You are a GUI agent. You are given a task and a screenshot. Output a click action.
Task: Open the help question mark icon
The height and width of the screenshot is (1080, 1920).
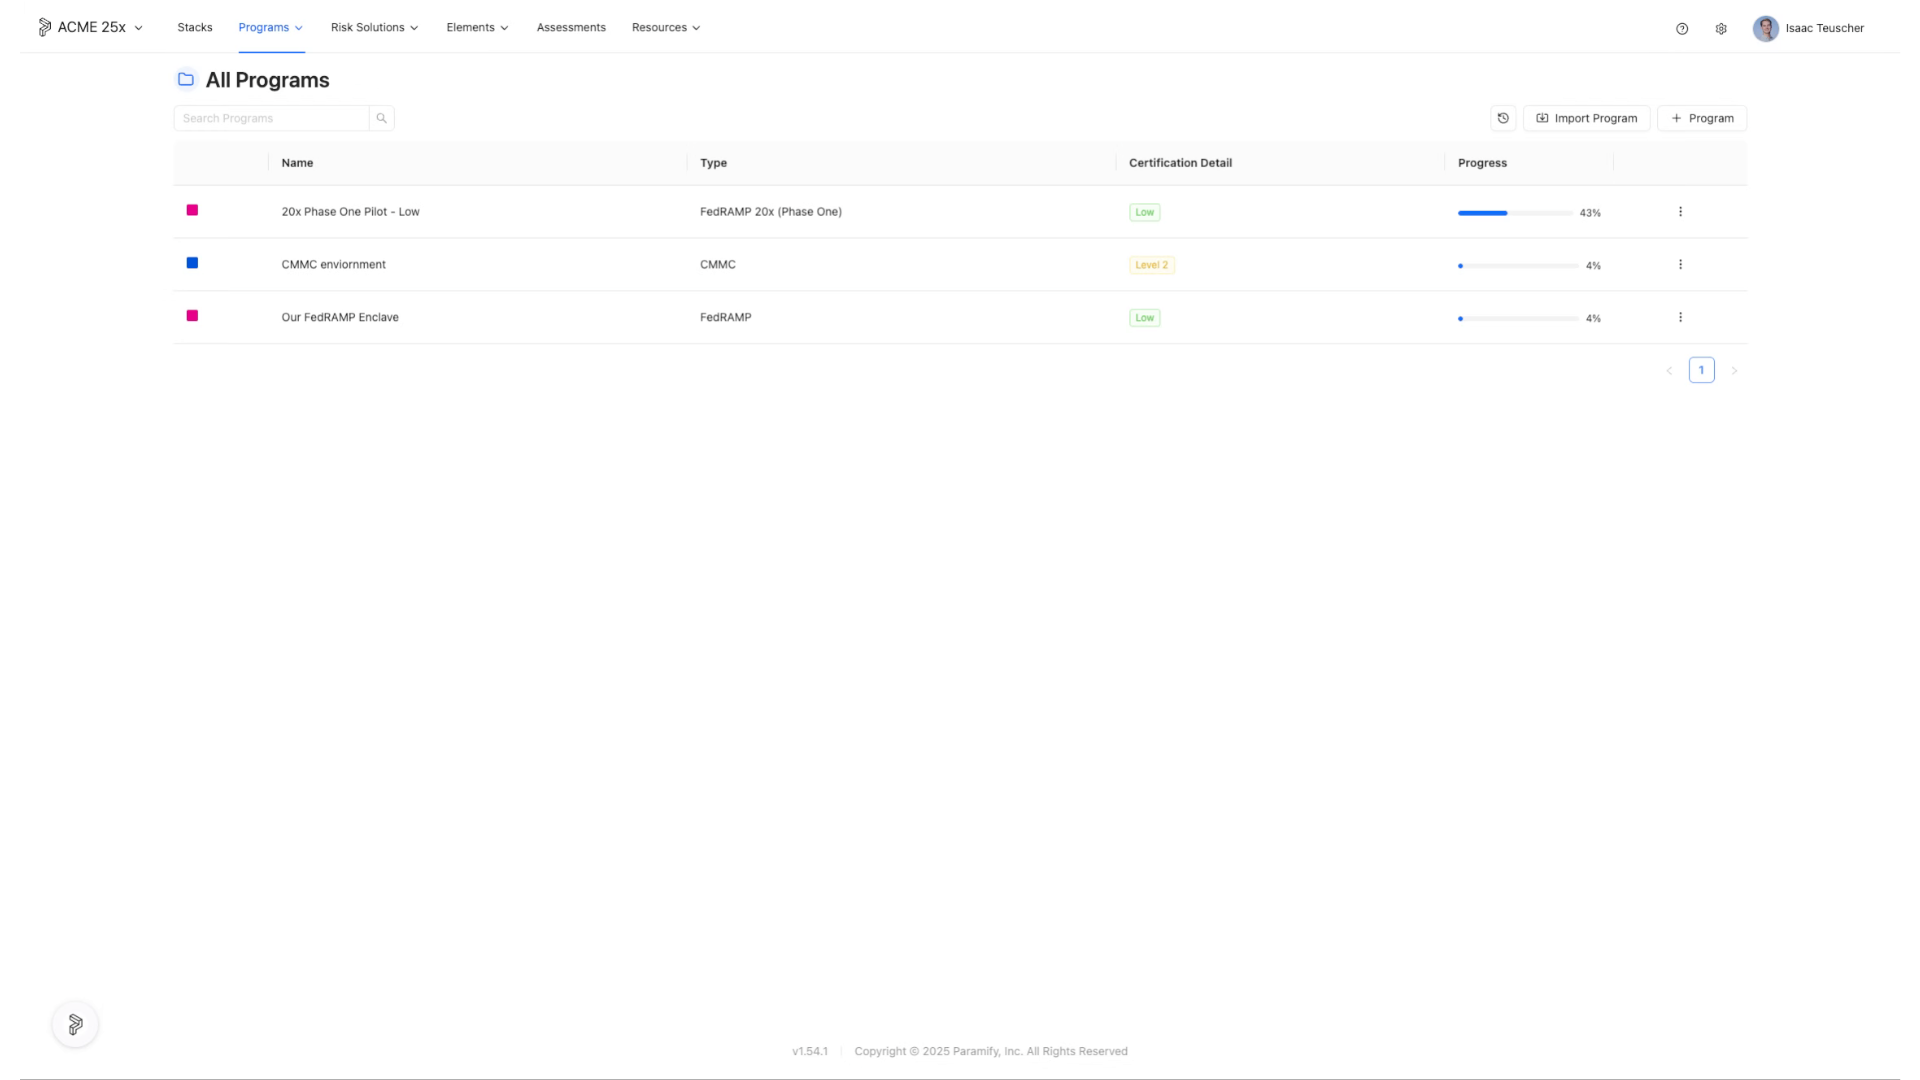point(1682,29)
